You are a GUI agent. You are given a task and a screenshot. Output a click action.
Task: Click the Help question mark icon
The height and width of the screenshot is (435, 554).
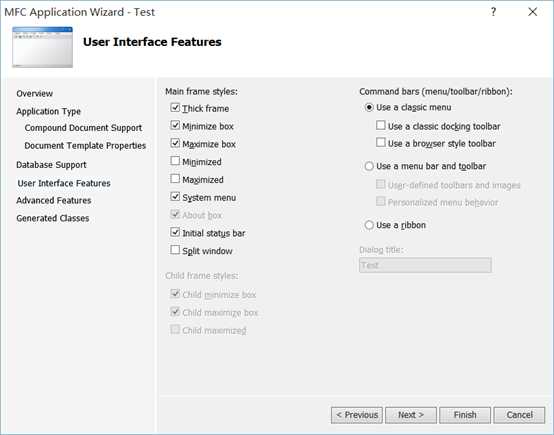(x=493, y=12)
